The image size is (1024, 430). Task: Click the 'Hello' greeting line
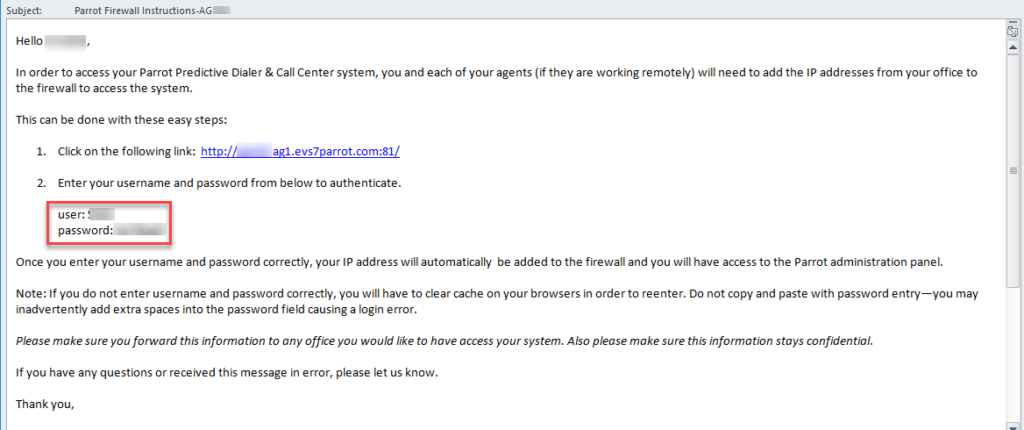coord(52,42)
